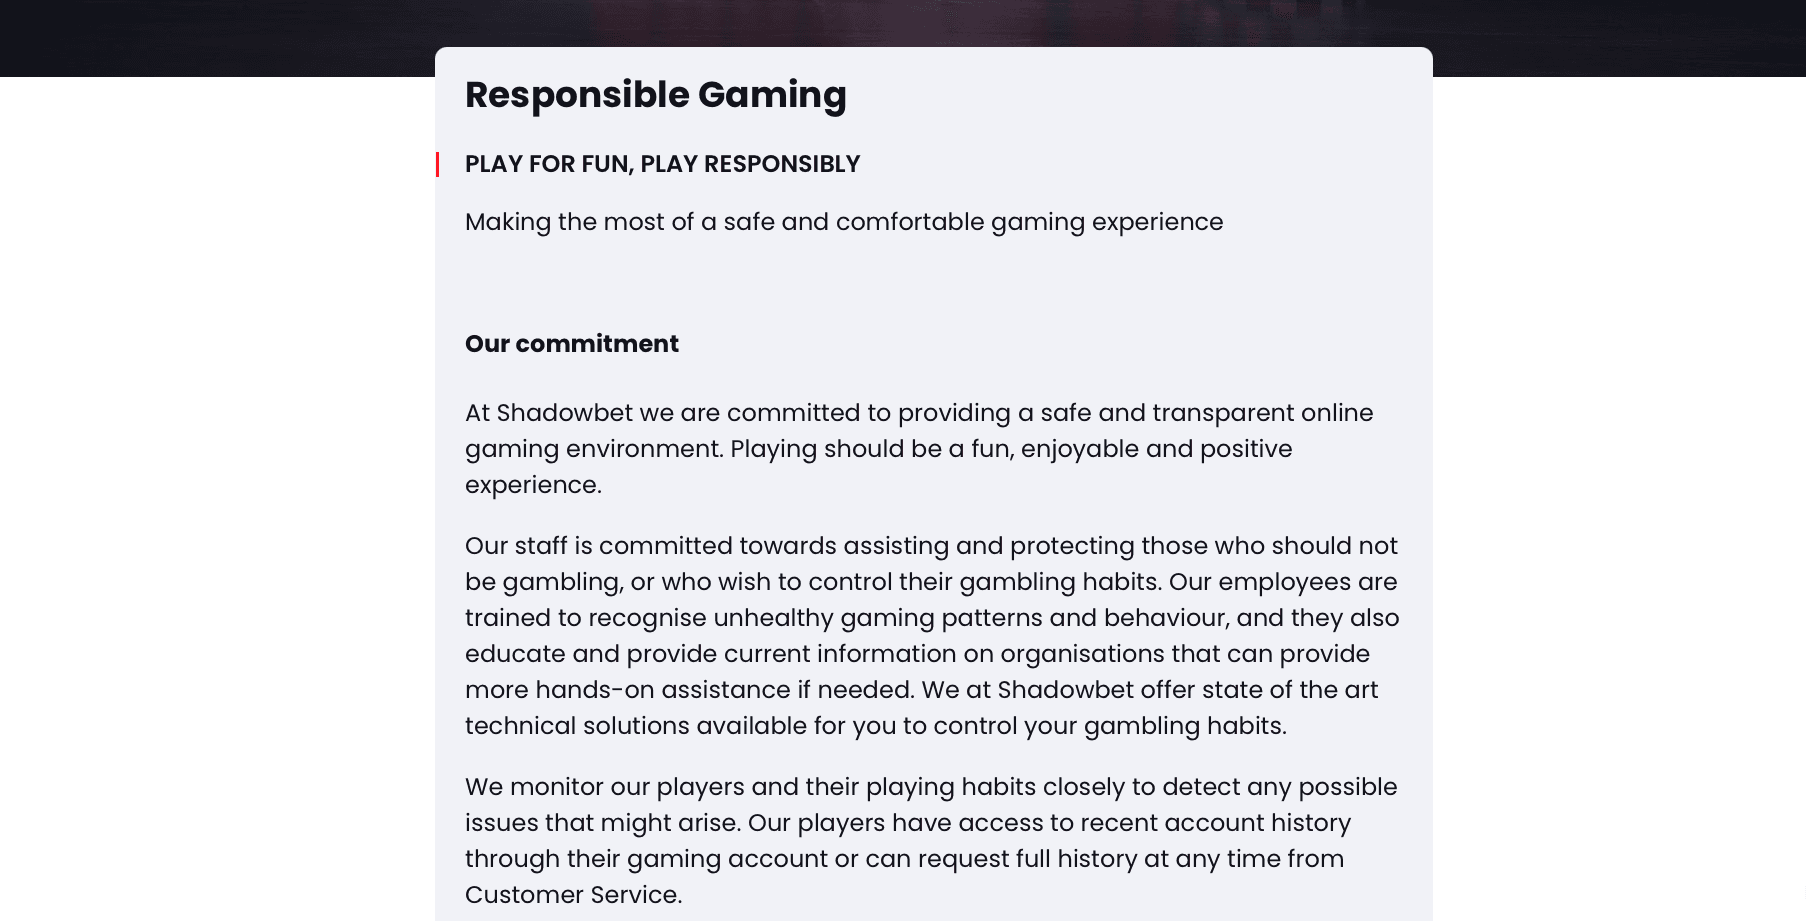This screenshot has height=921, width=1806.
Task: Click the lone word 'experience.' ending first paragraph
Action: [x=533, y=485]
